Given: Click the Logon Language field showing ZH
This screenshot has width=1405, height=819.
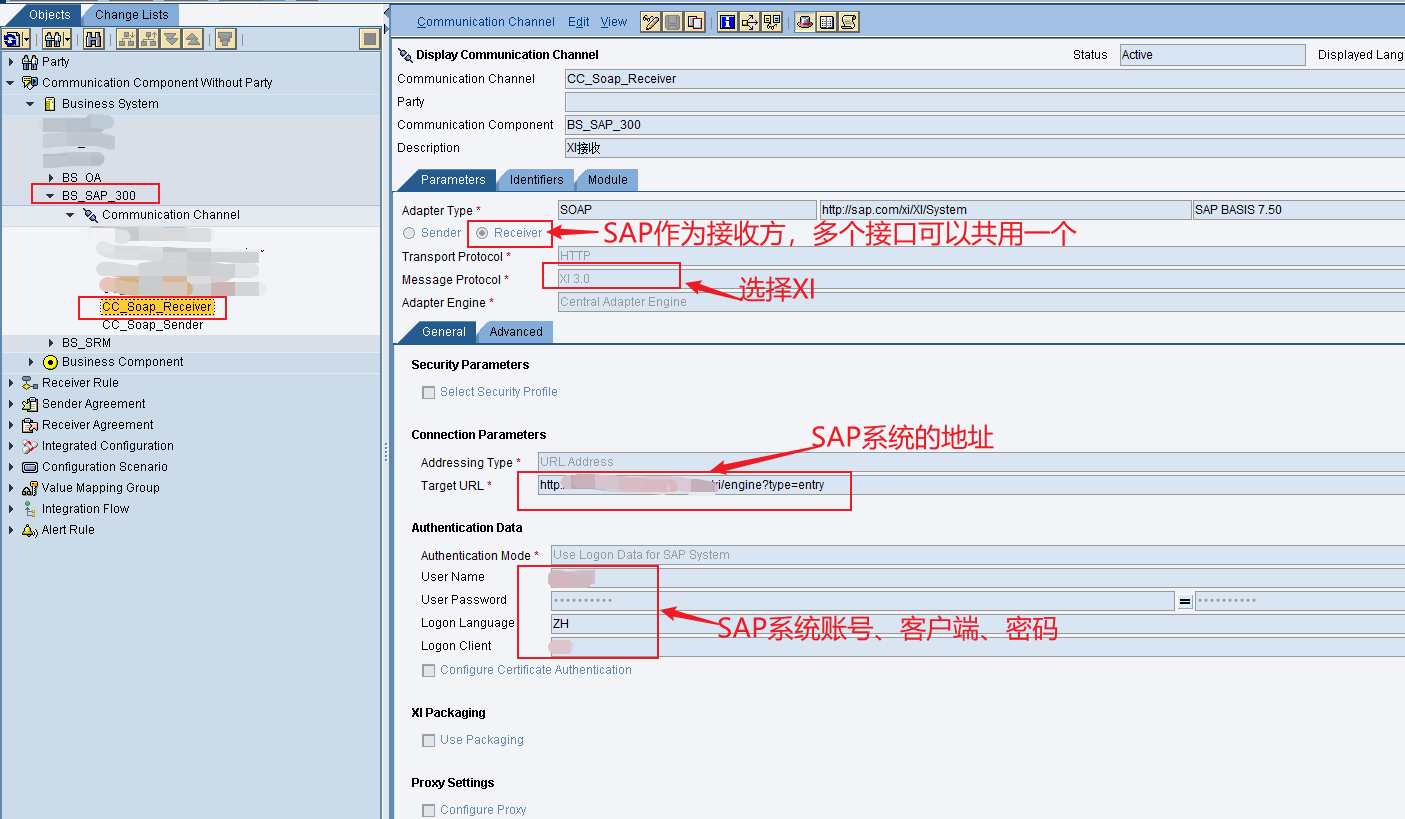Looking at the screenshot, I should coord(978,623).
